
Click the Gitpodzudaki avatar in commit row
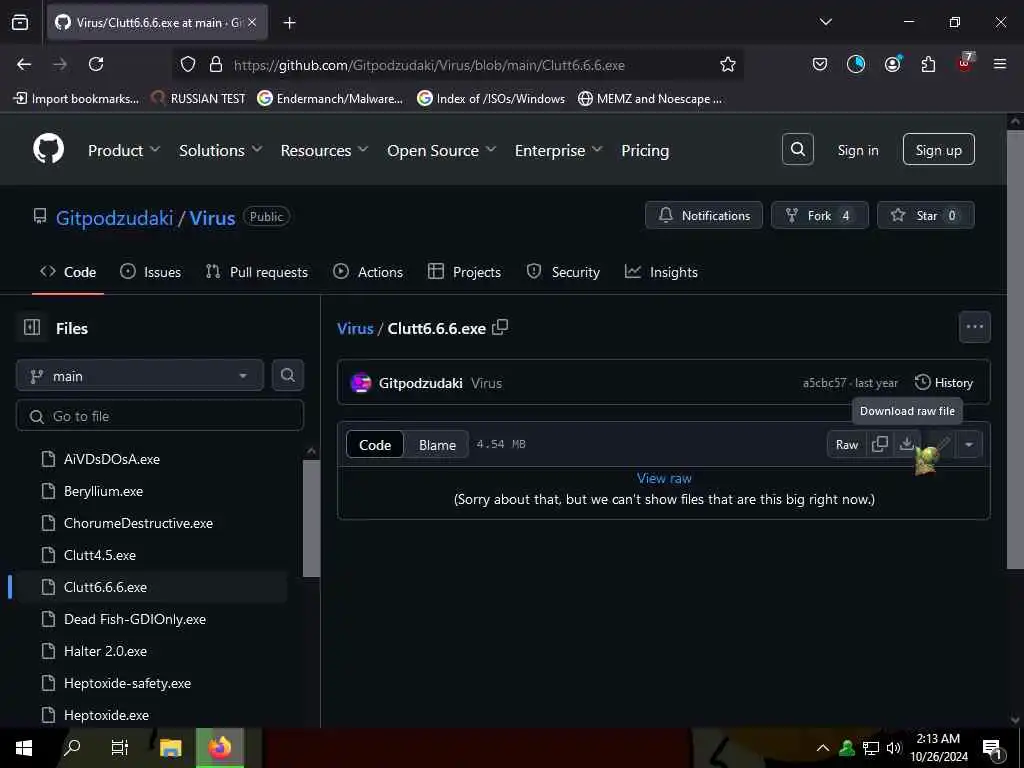tap(360, 383)
